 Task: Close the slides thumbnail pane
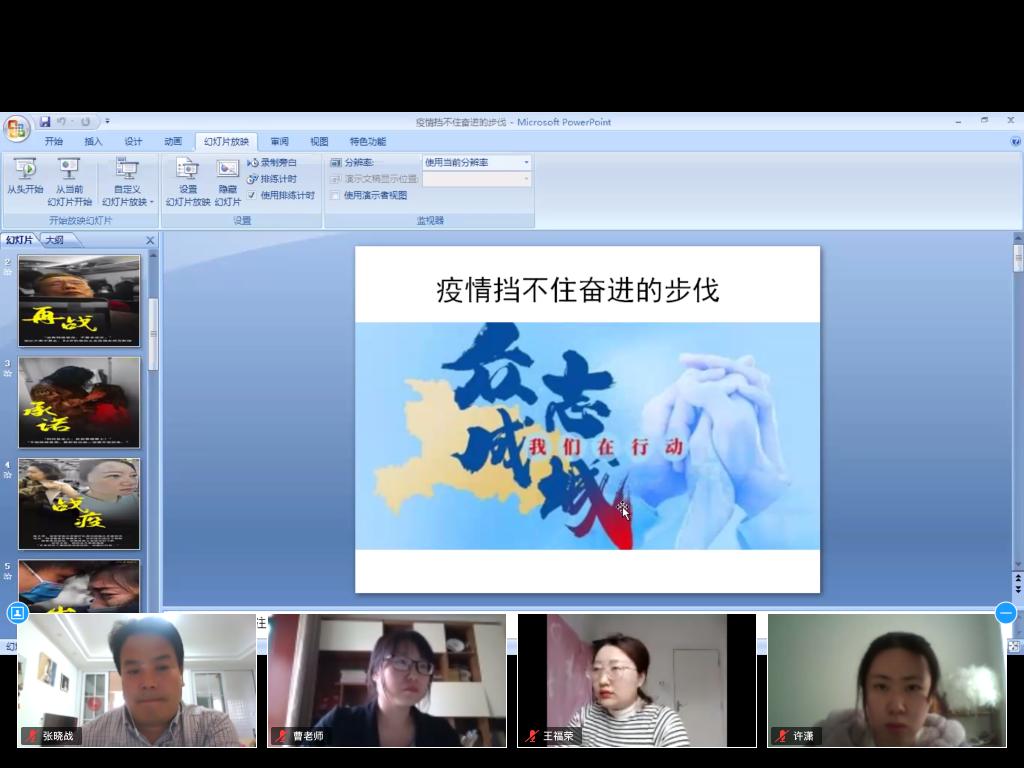[x=151, y=240]
